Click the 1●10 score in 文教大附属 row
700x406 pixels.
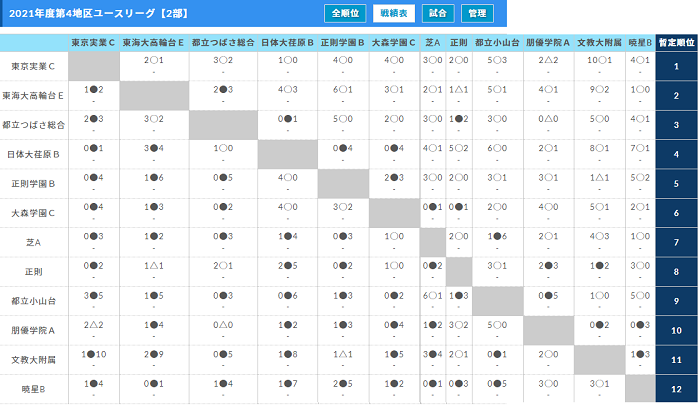tap(93, 354)
